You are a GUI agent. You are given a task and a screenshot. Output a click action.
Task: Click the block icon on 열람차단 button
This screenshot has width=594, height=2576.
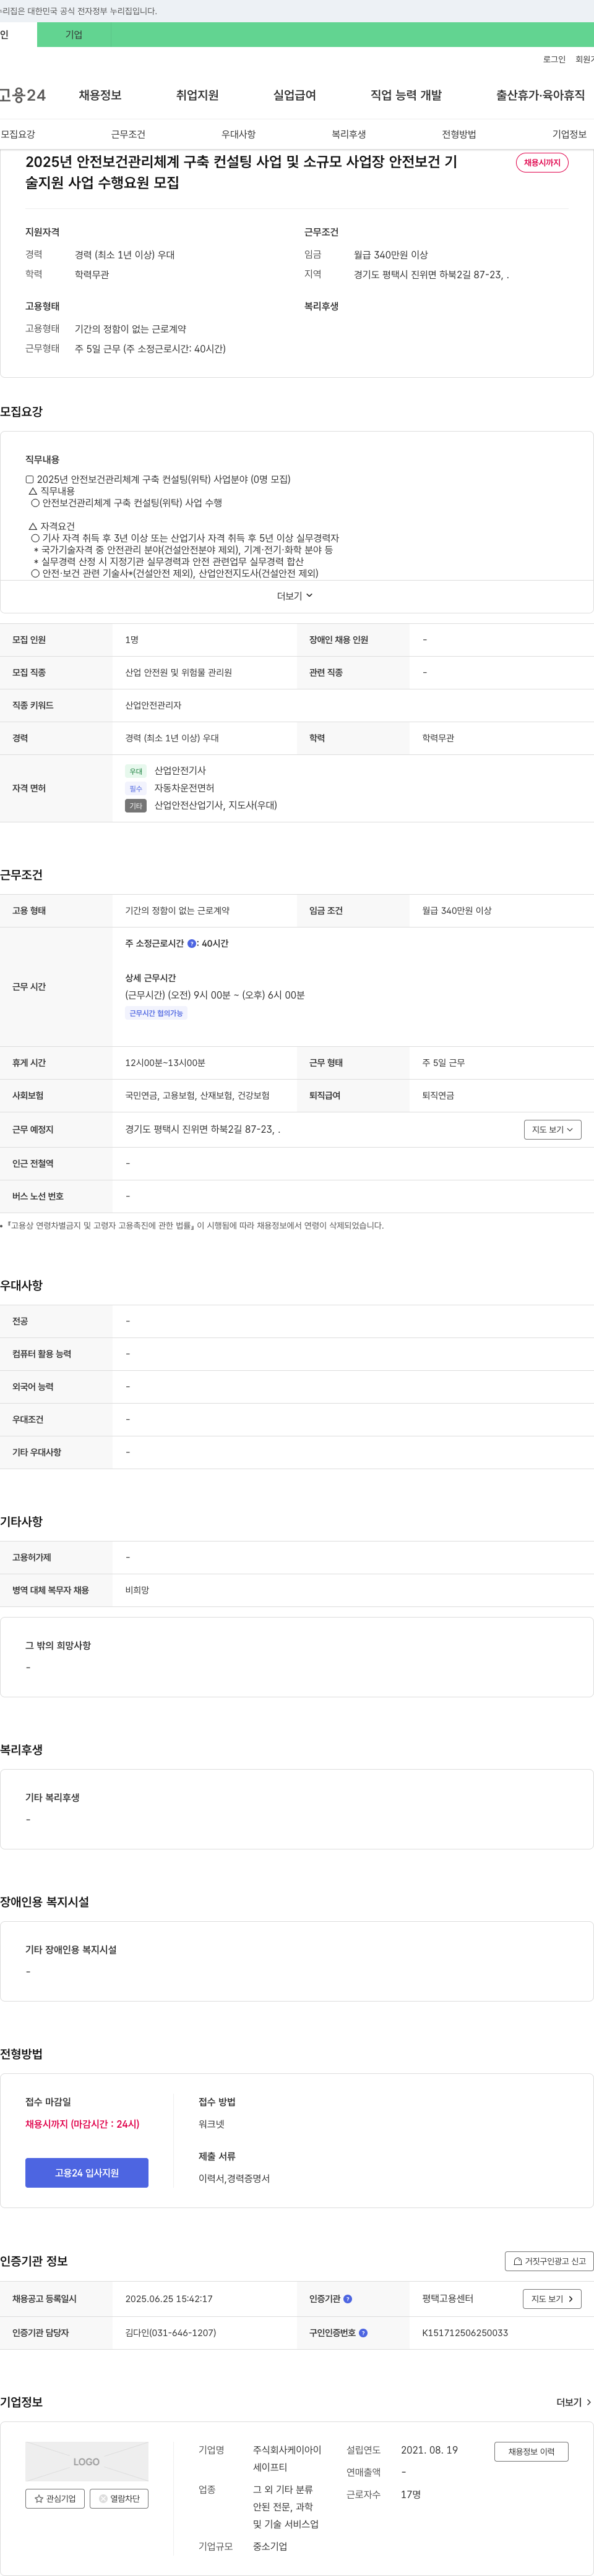103,2498
